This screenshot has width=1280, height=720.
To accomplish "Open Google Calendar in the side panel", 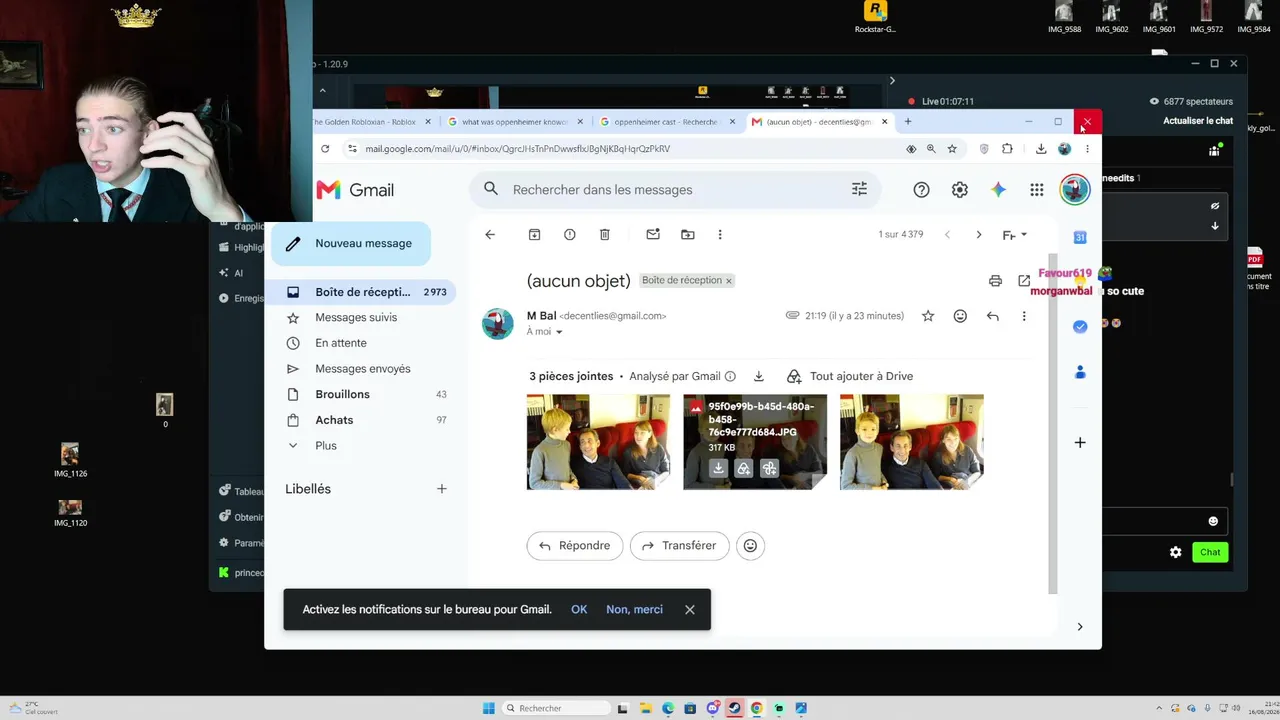I will [x=1080, y=237].
